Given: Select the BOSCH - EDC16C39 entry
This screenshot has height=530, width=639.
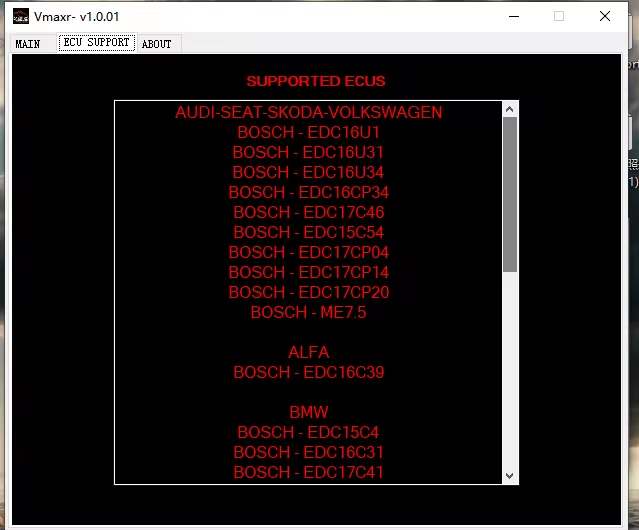Looking at the screenshot, I should 308,372.
